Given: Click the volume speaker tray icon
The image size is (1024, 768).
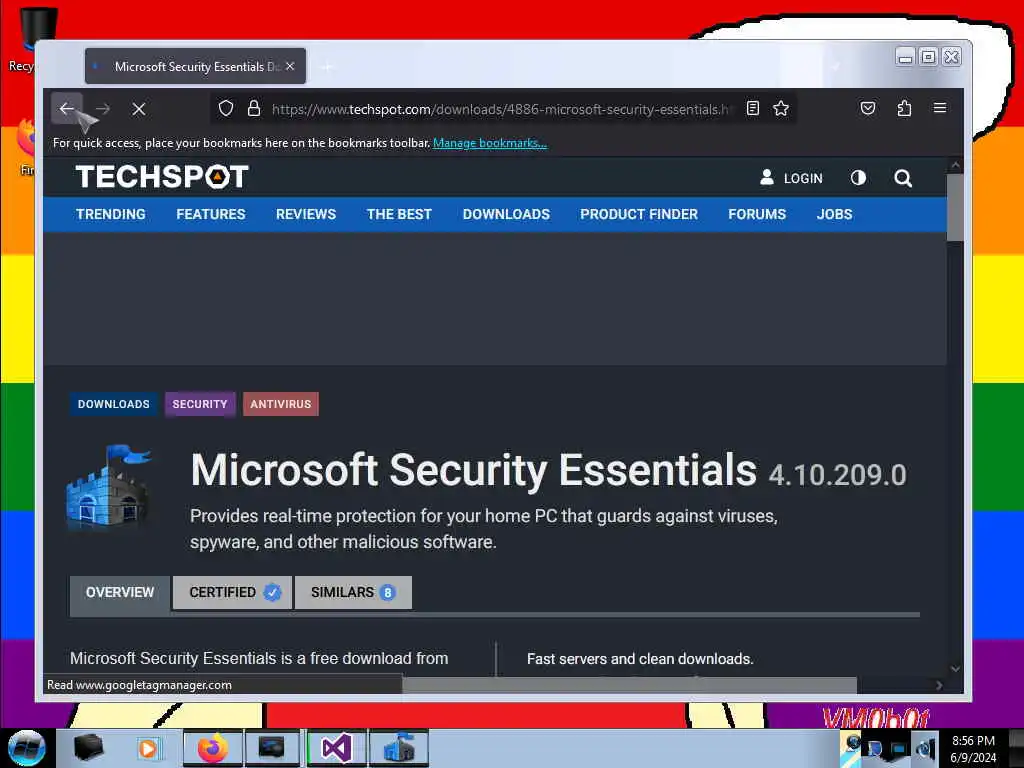Looking at the screenshot, I should [x=925, y=749].
